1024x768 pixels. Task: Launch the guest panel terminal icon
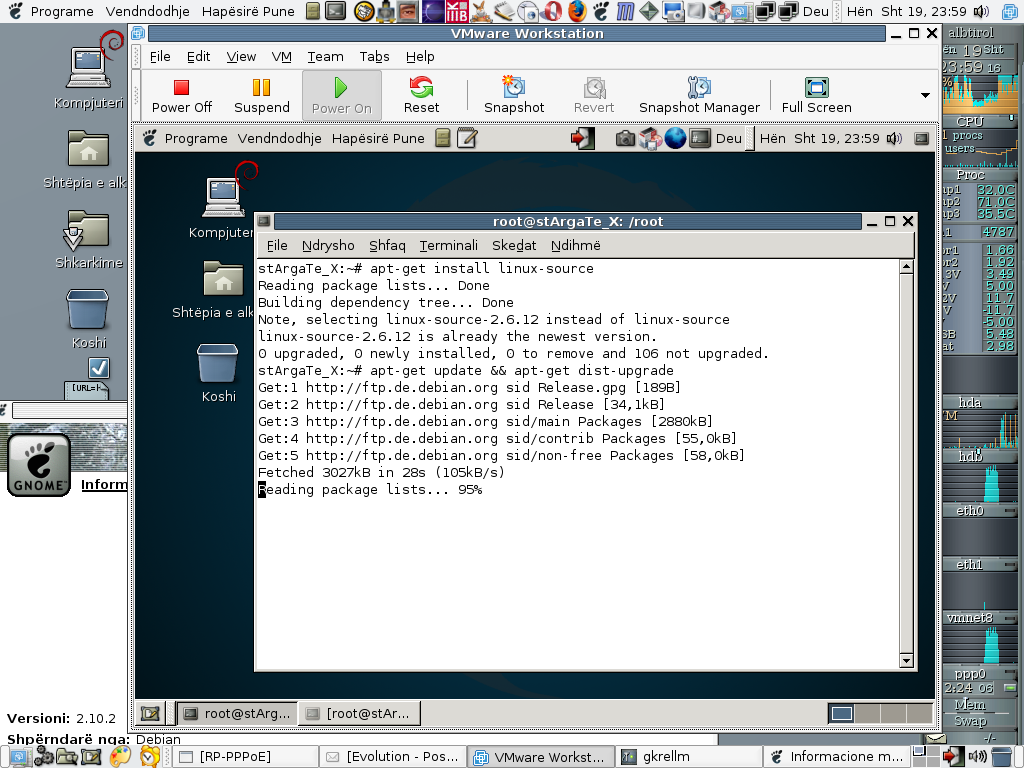click(x=699, y=138)
